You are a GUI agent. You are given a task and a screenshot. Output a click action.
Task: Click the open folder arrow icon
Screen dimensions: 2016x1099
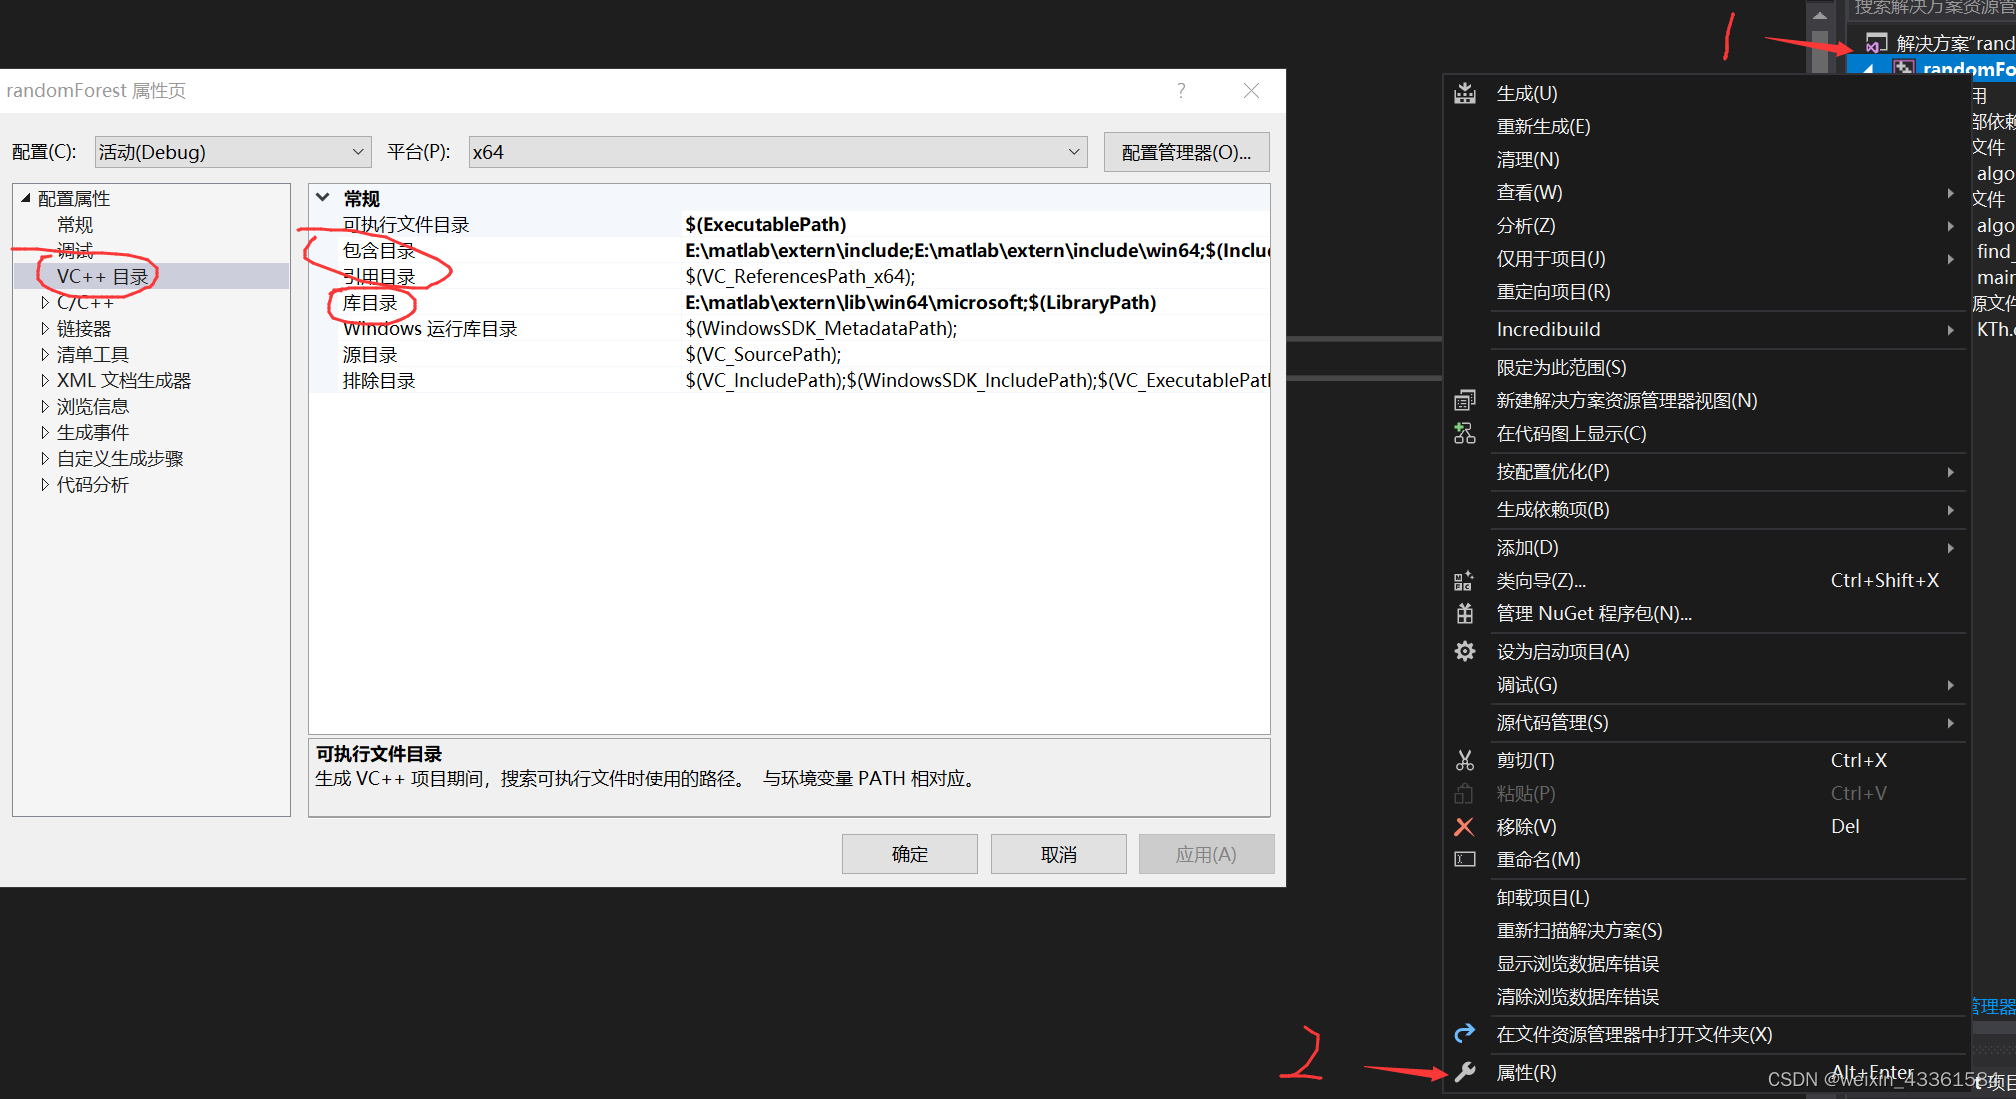click(1465, 1034)
